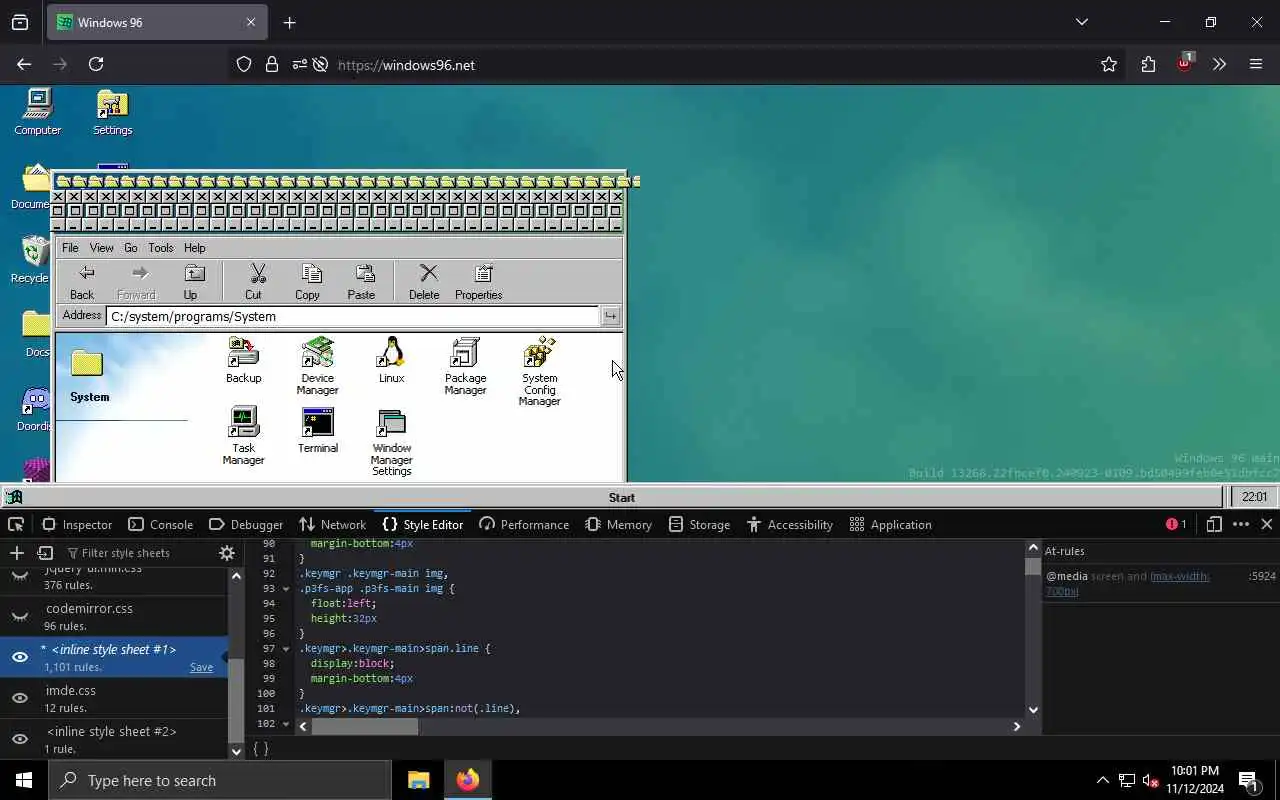Collapse the code fold at line 93
Image resolution: width=1280 pixels, height=800 pixels.
tap(286, 588)
